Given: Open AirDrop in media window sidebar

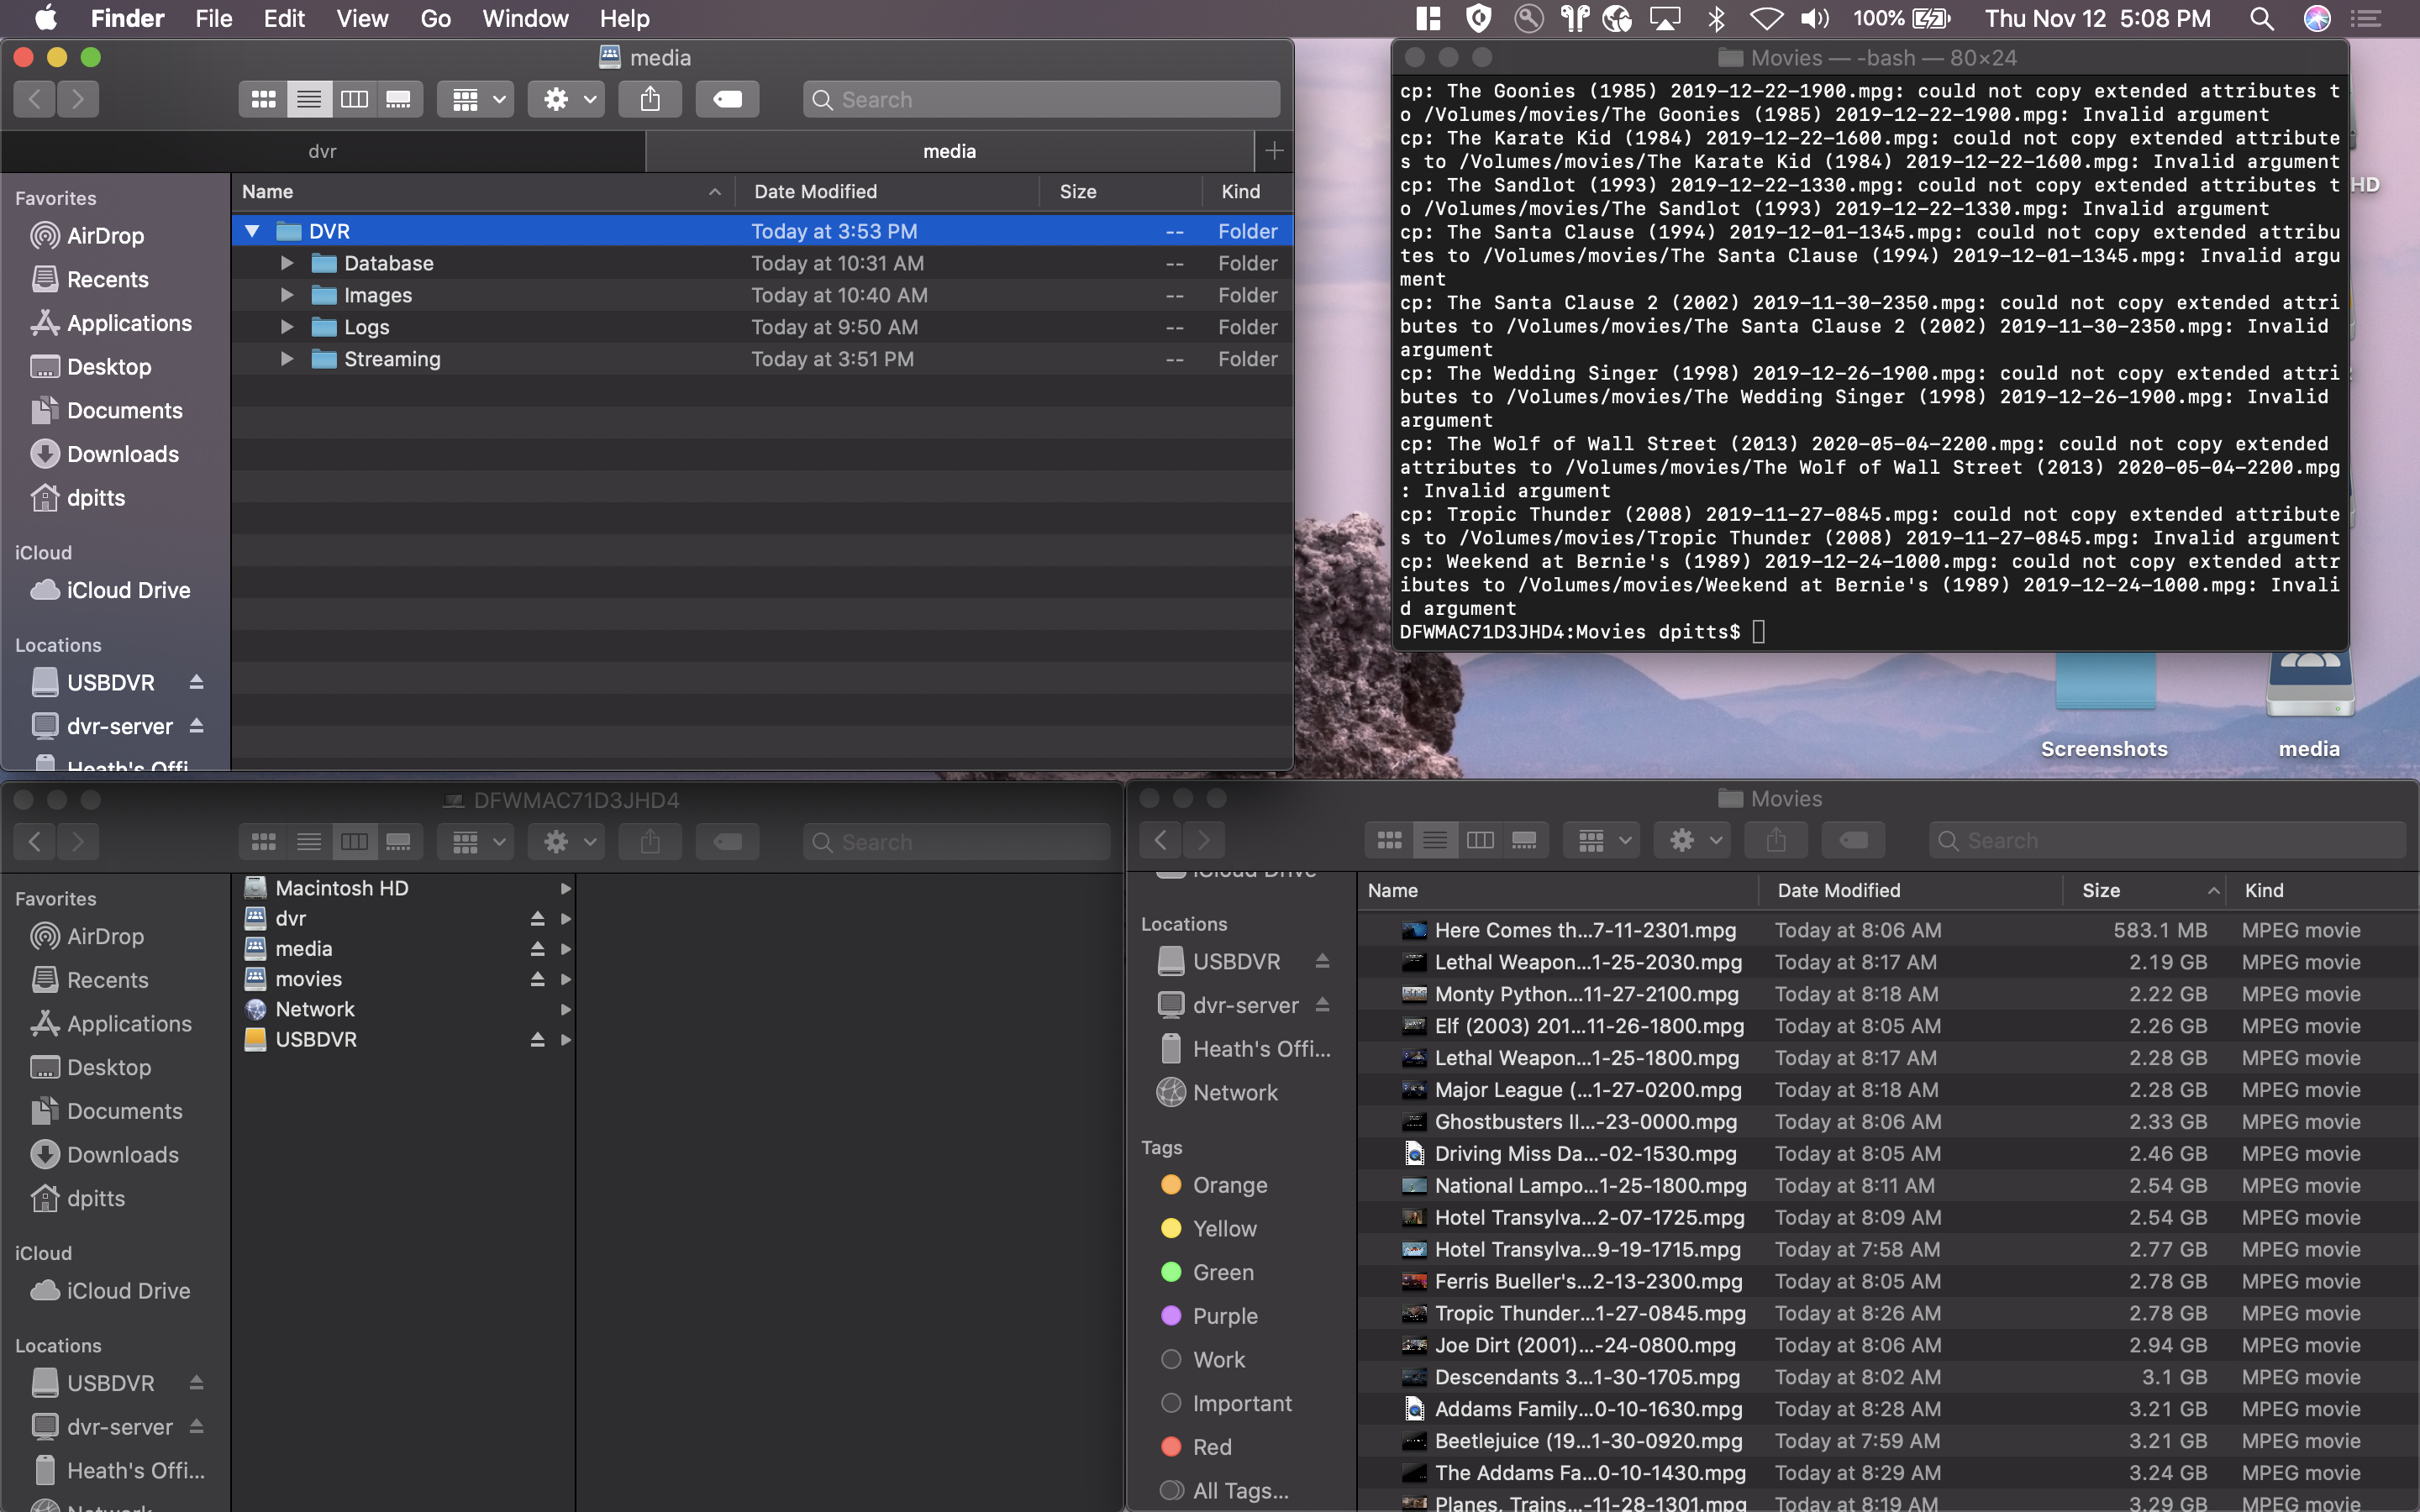Looking at the screenshot, I should (105, 236).
